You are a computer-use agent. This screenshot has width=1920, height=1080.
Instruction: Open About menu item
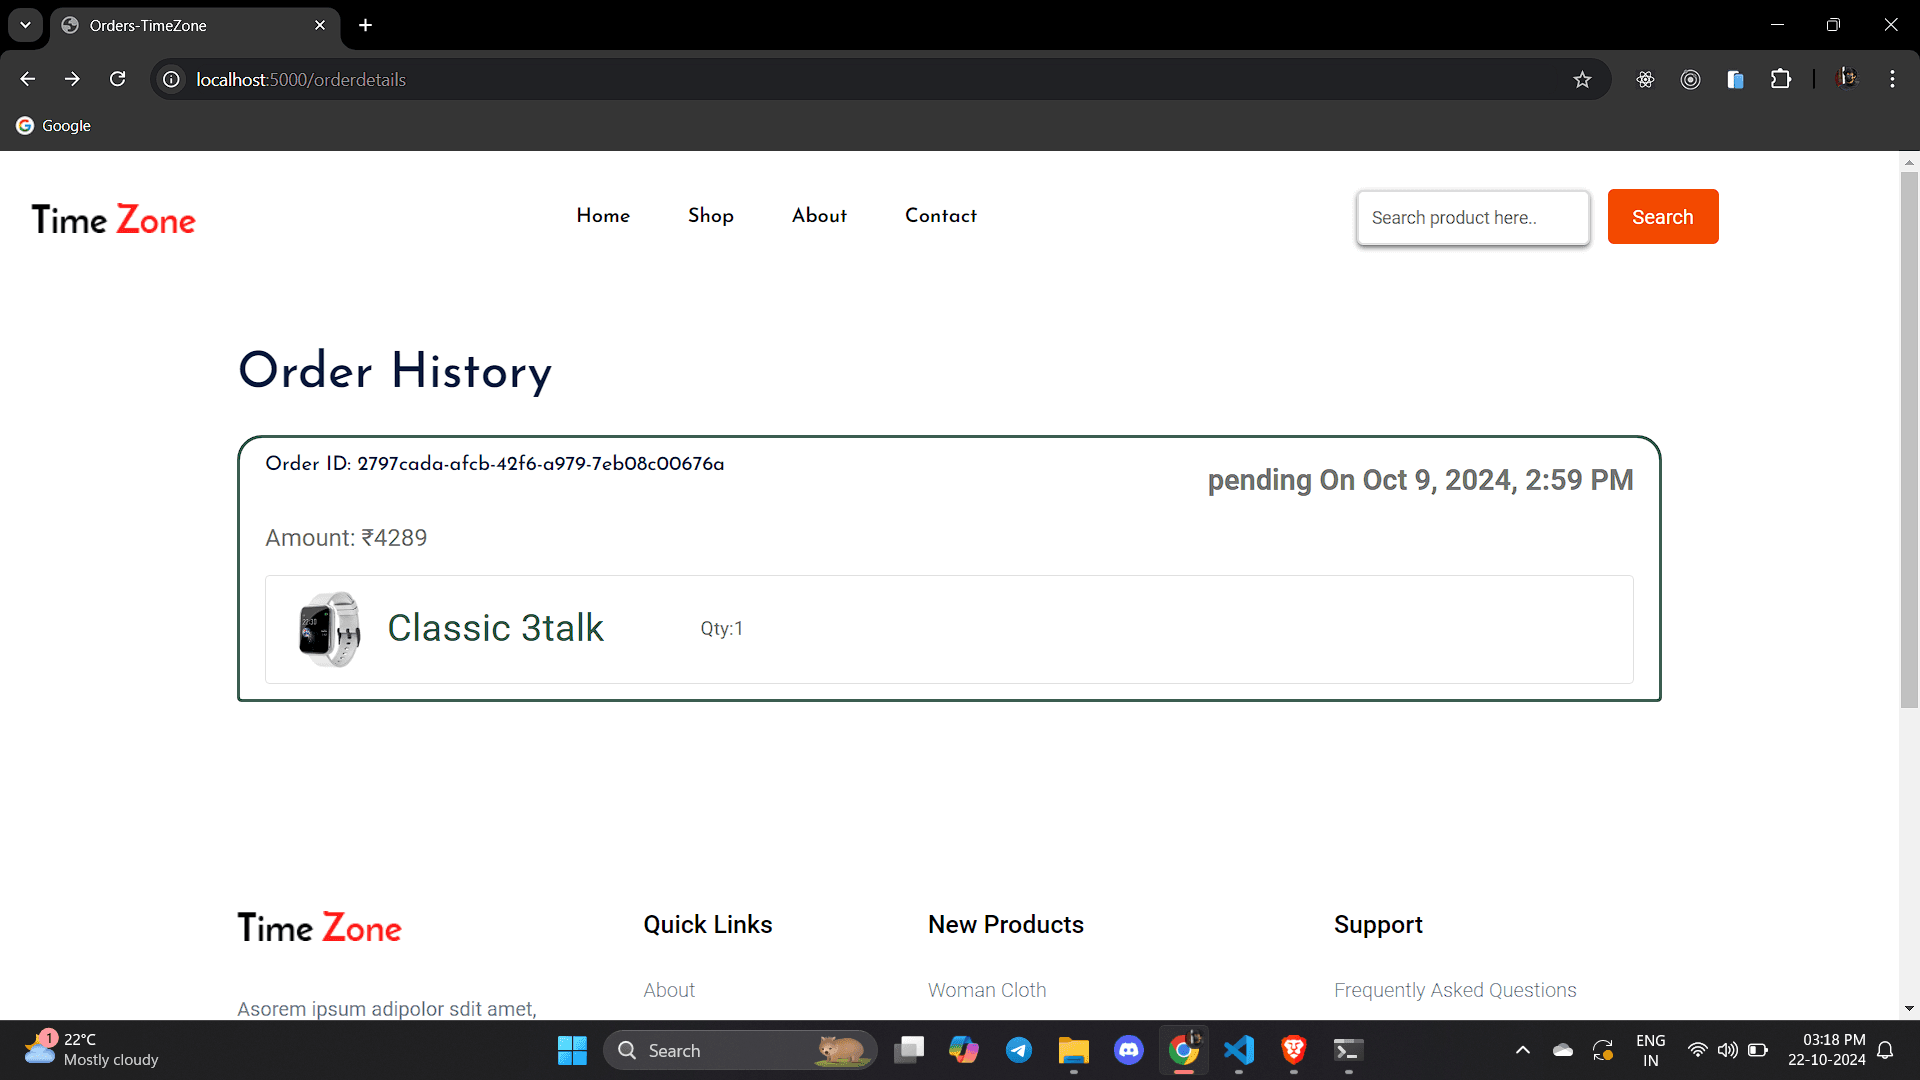pos(819,215)
